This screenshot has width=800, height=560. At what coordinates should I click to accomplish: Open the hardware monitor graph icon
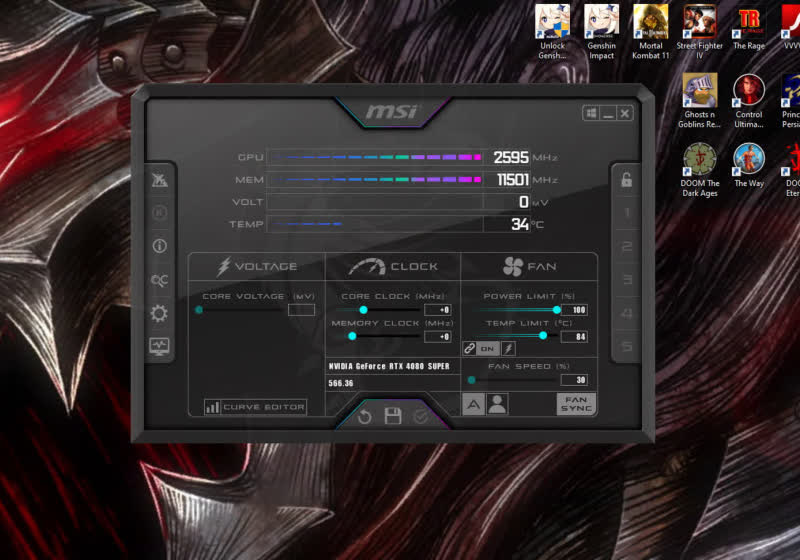(x=160, y=347)
